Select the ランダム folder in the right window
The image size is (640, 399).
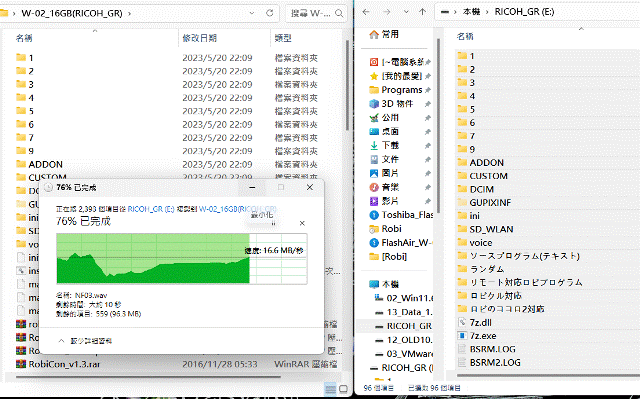(x=487, y=269)
